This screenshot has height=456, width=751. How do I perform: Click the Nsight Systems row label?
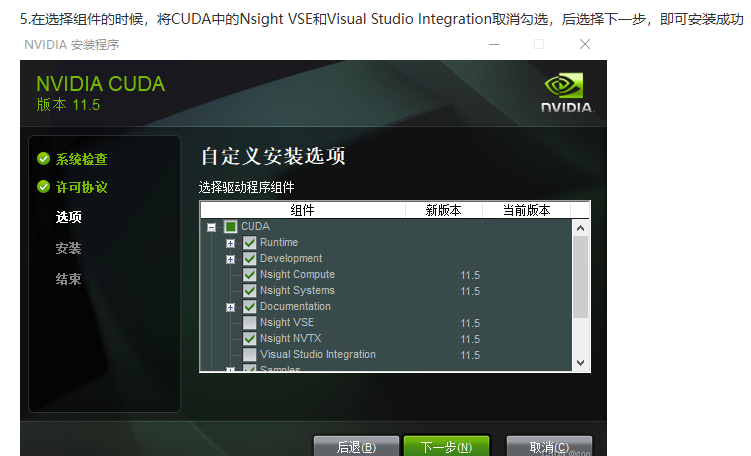297,290
